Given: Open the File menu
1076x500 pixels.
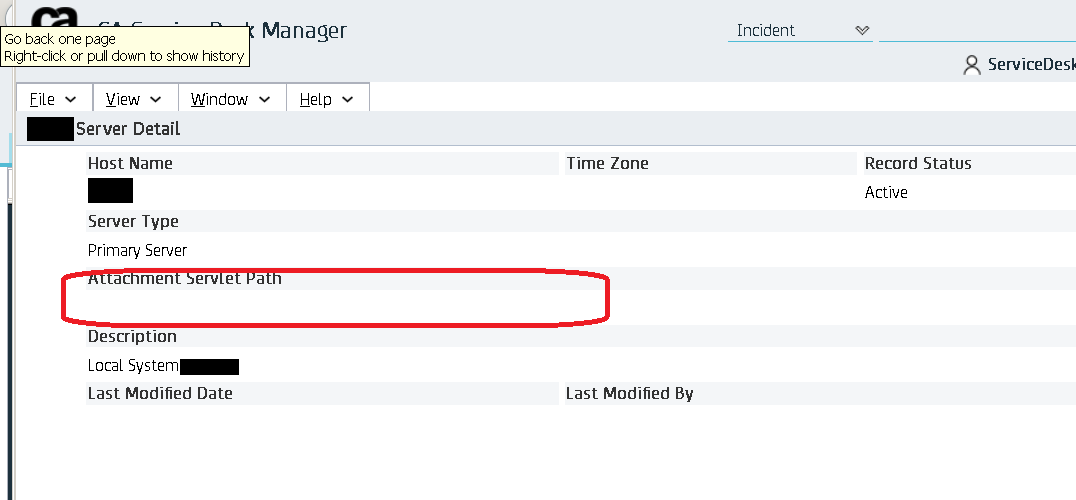Looking at the screenshot, I should point(53,99).
